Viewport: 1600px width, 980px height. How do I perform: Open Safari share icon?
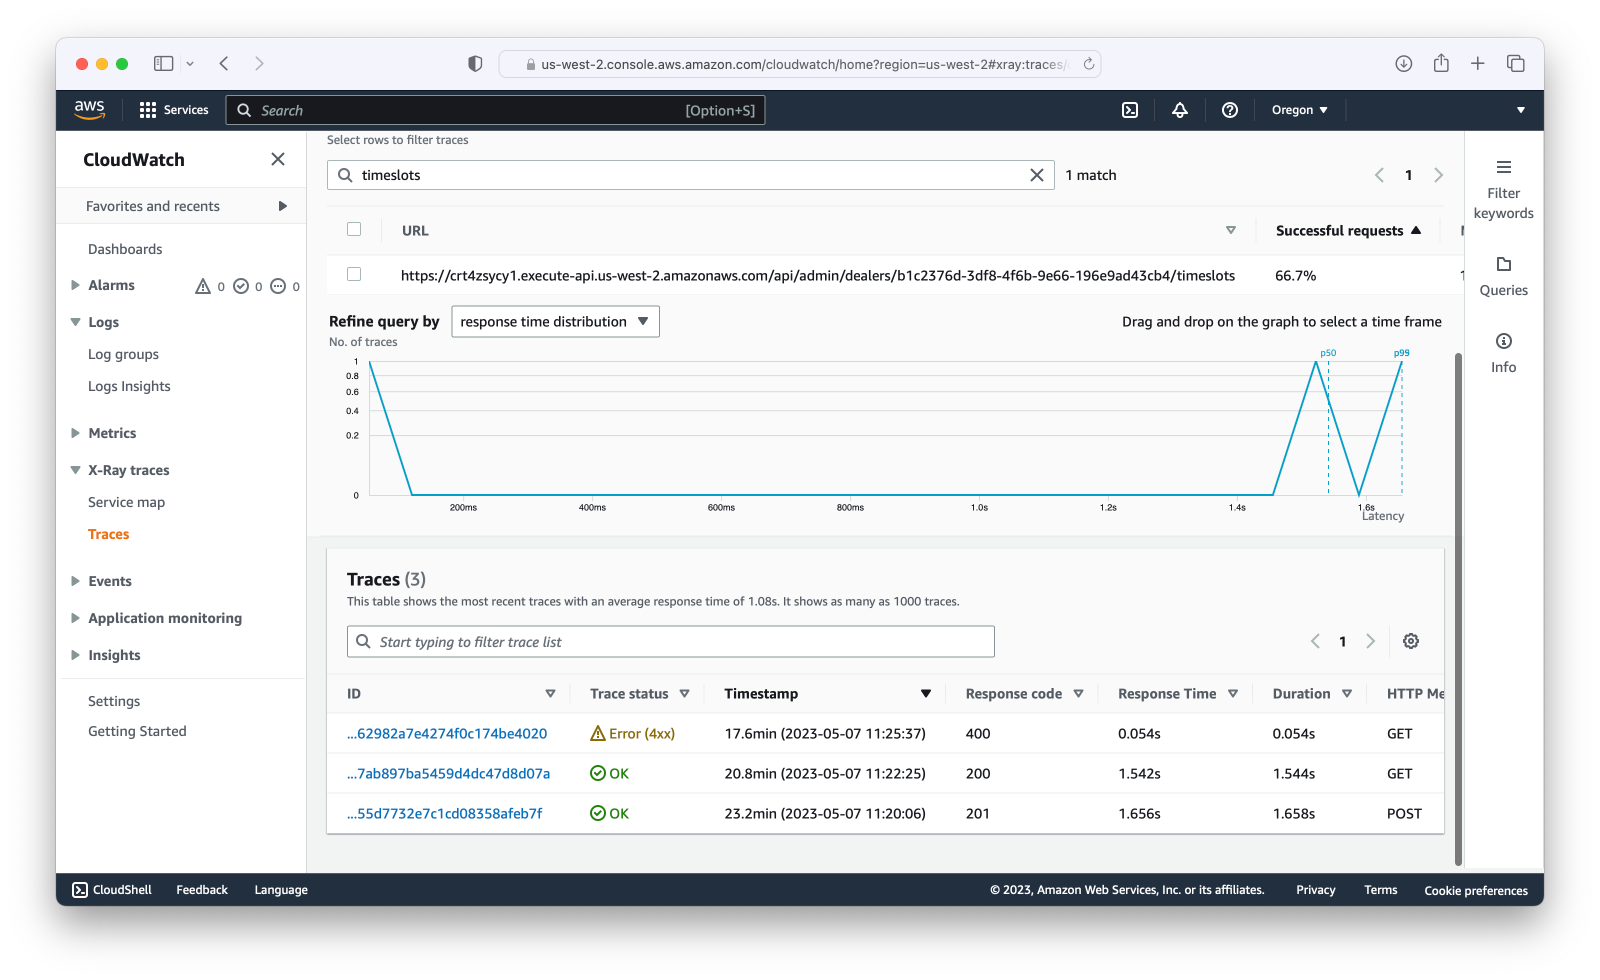point(1441,63)
